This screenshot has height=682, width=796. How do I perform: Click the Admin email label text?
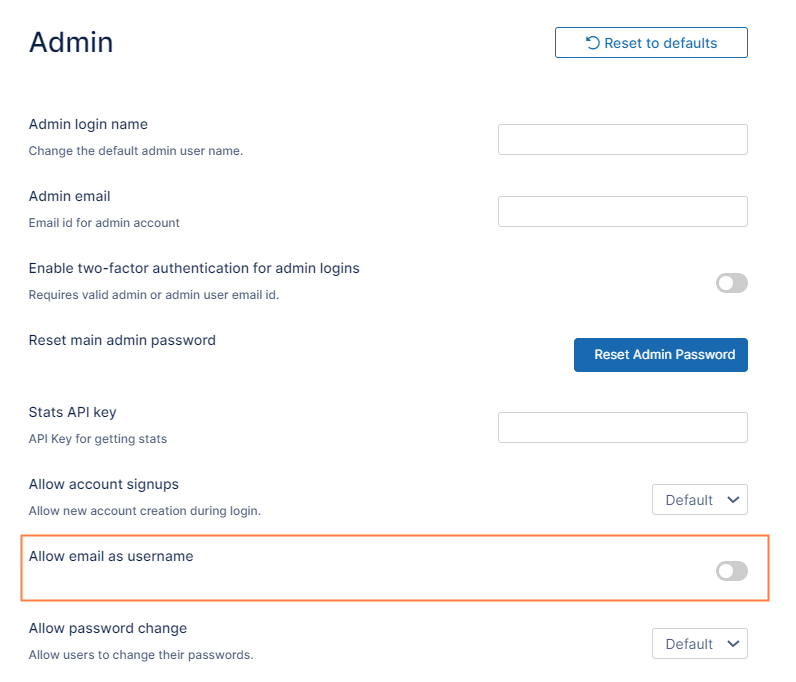(69, 197)
